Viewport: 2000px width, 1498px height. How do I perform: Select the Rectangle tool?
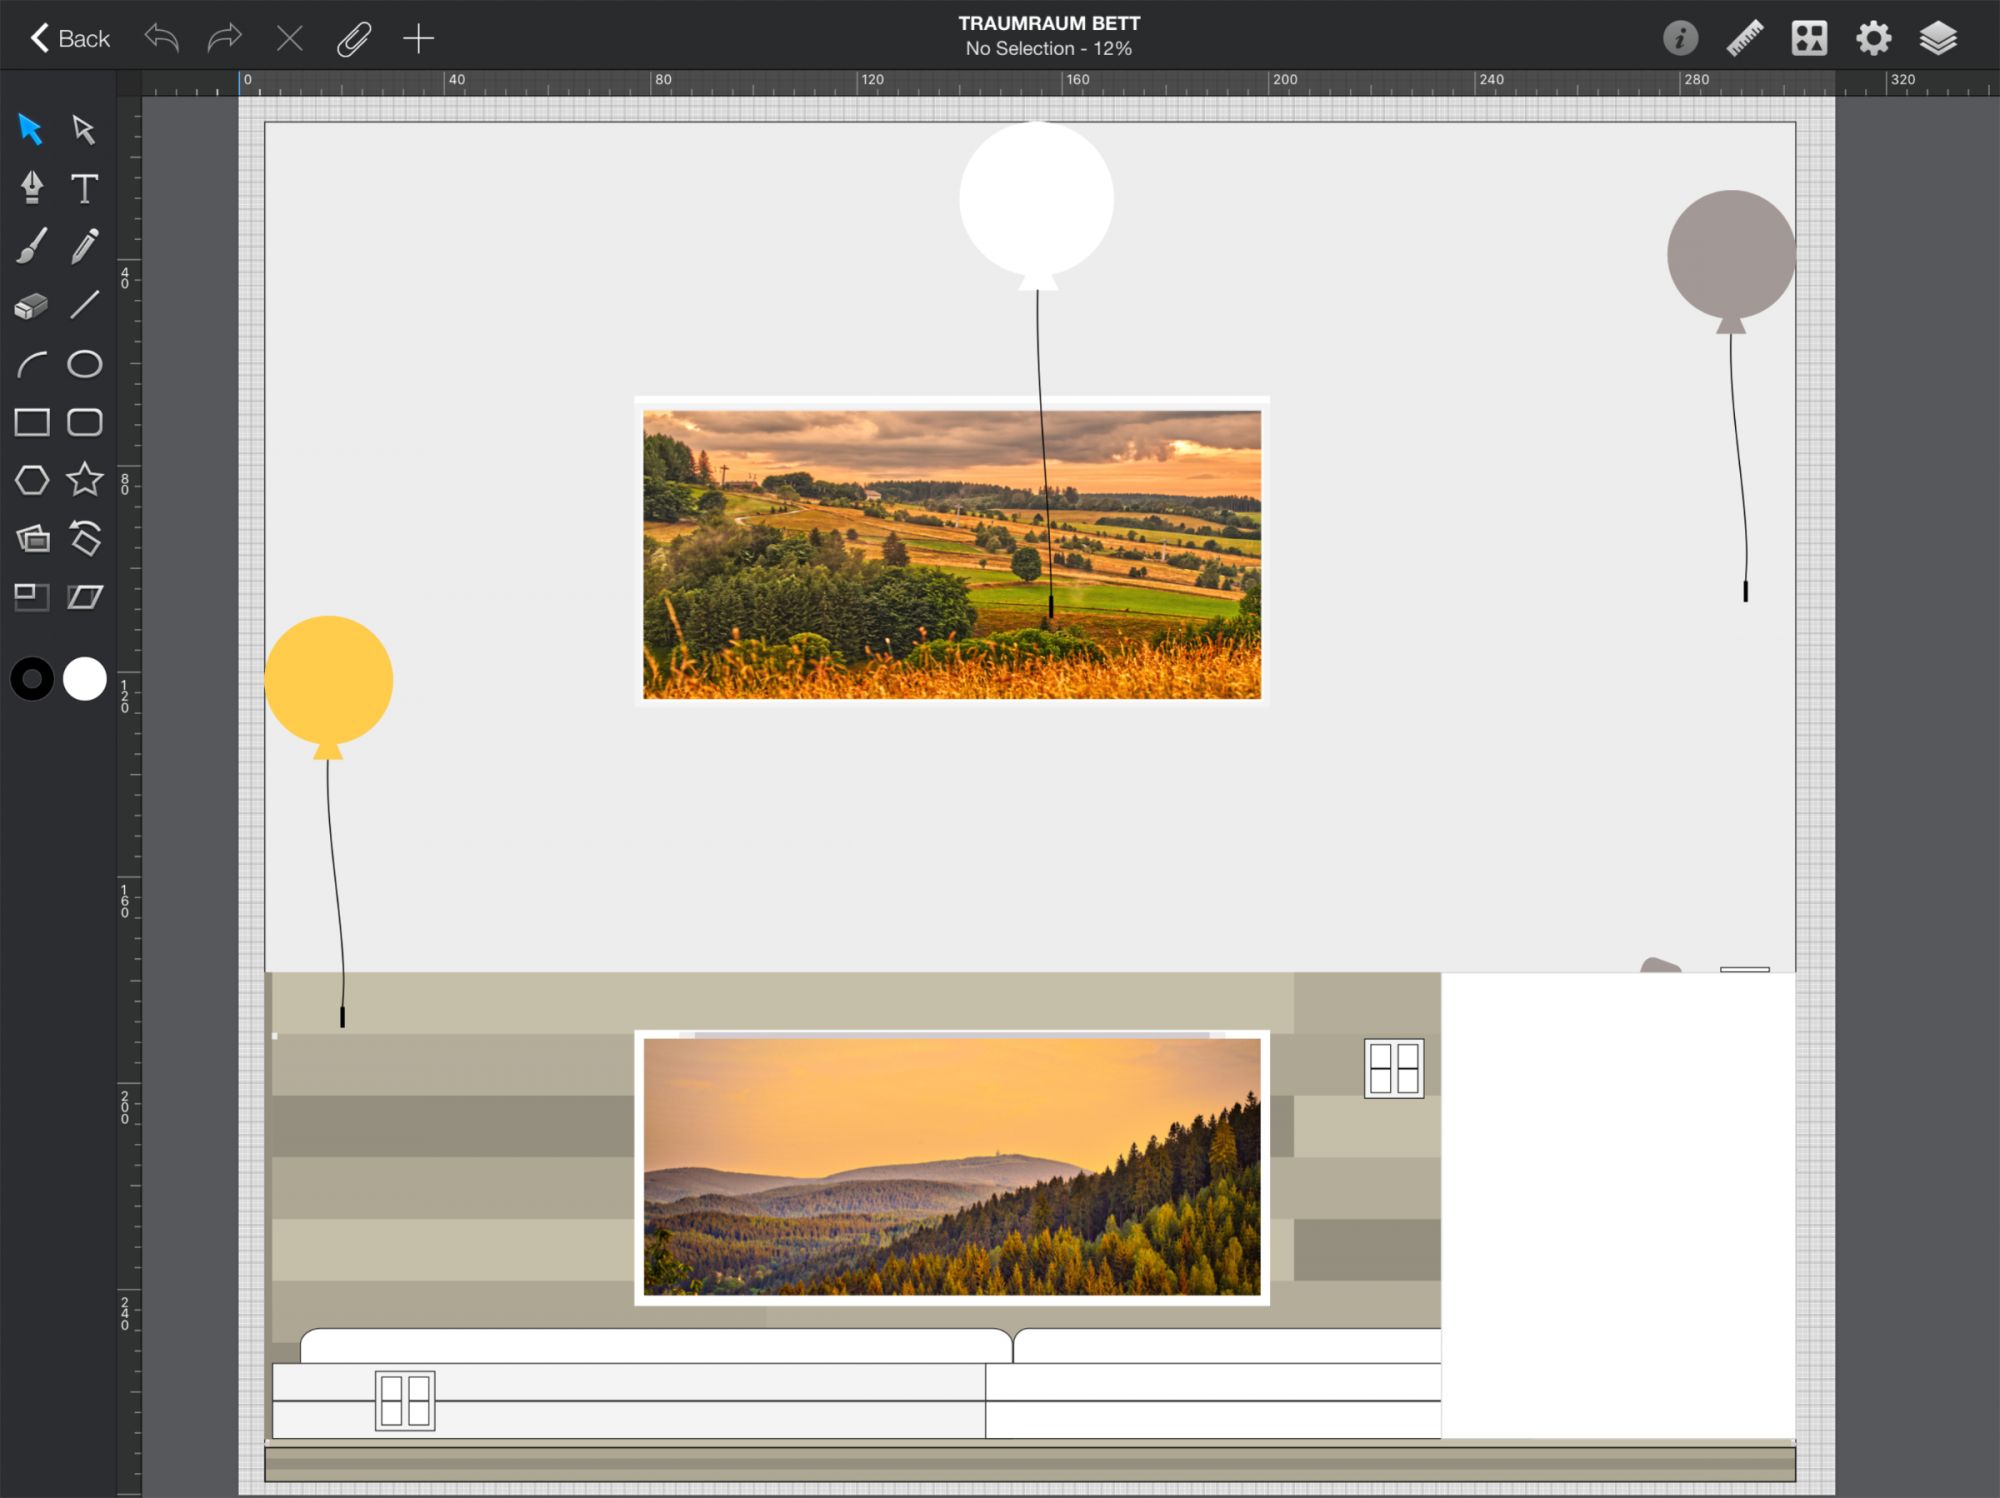click(31, 422)
